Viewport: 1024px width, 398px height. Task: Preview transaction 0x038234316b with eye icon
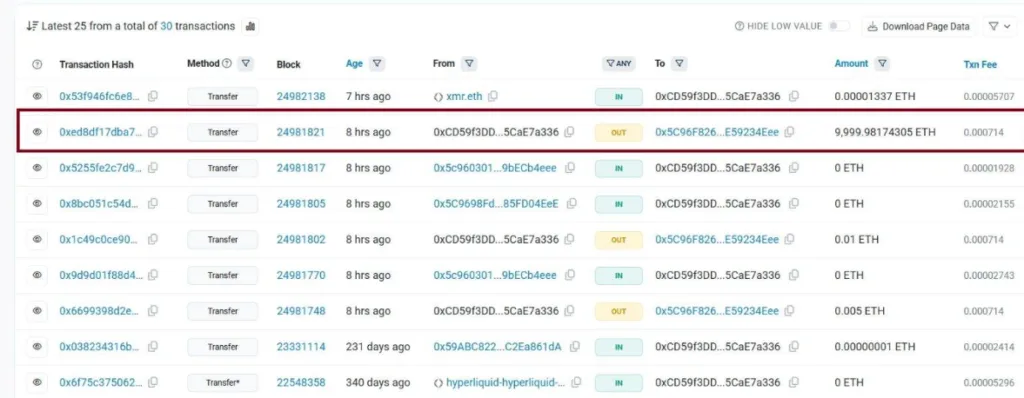(x=37, y=346)
